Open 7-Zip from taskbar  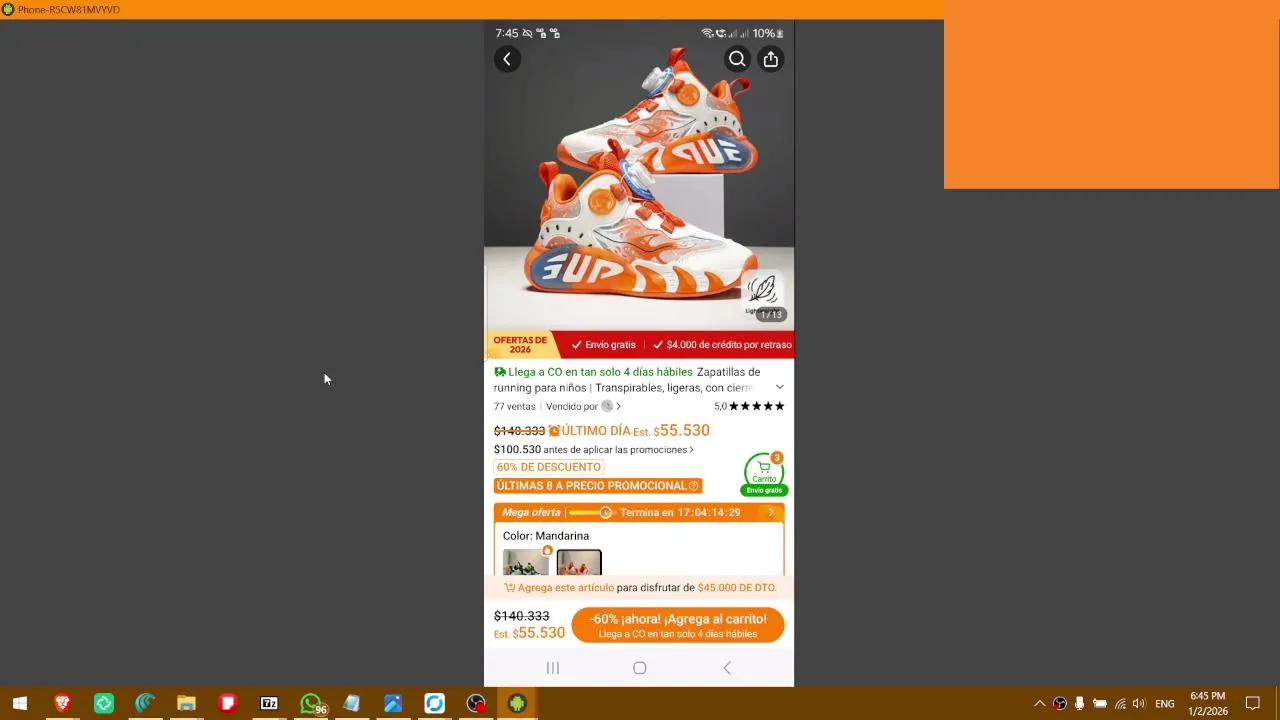tap(269, 703)
